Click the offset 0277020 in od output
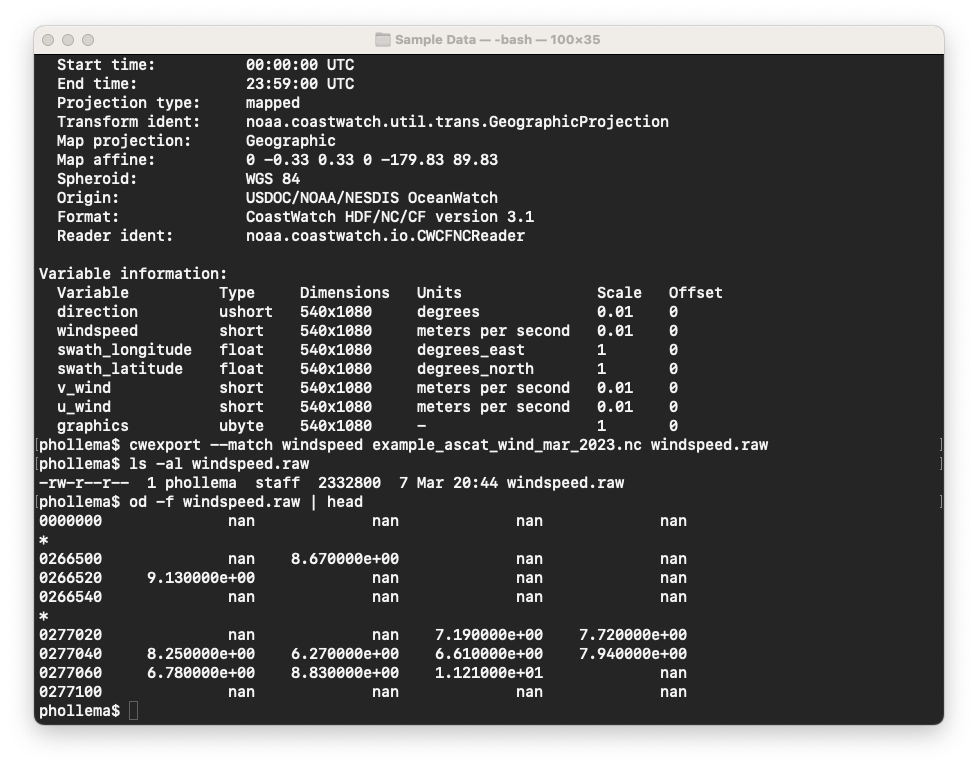The width and height of the screenshot is (978, 767). tap(70, 635)
